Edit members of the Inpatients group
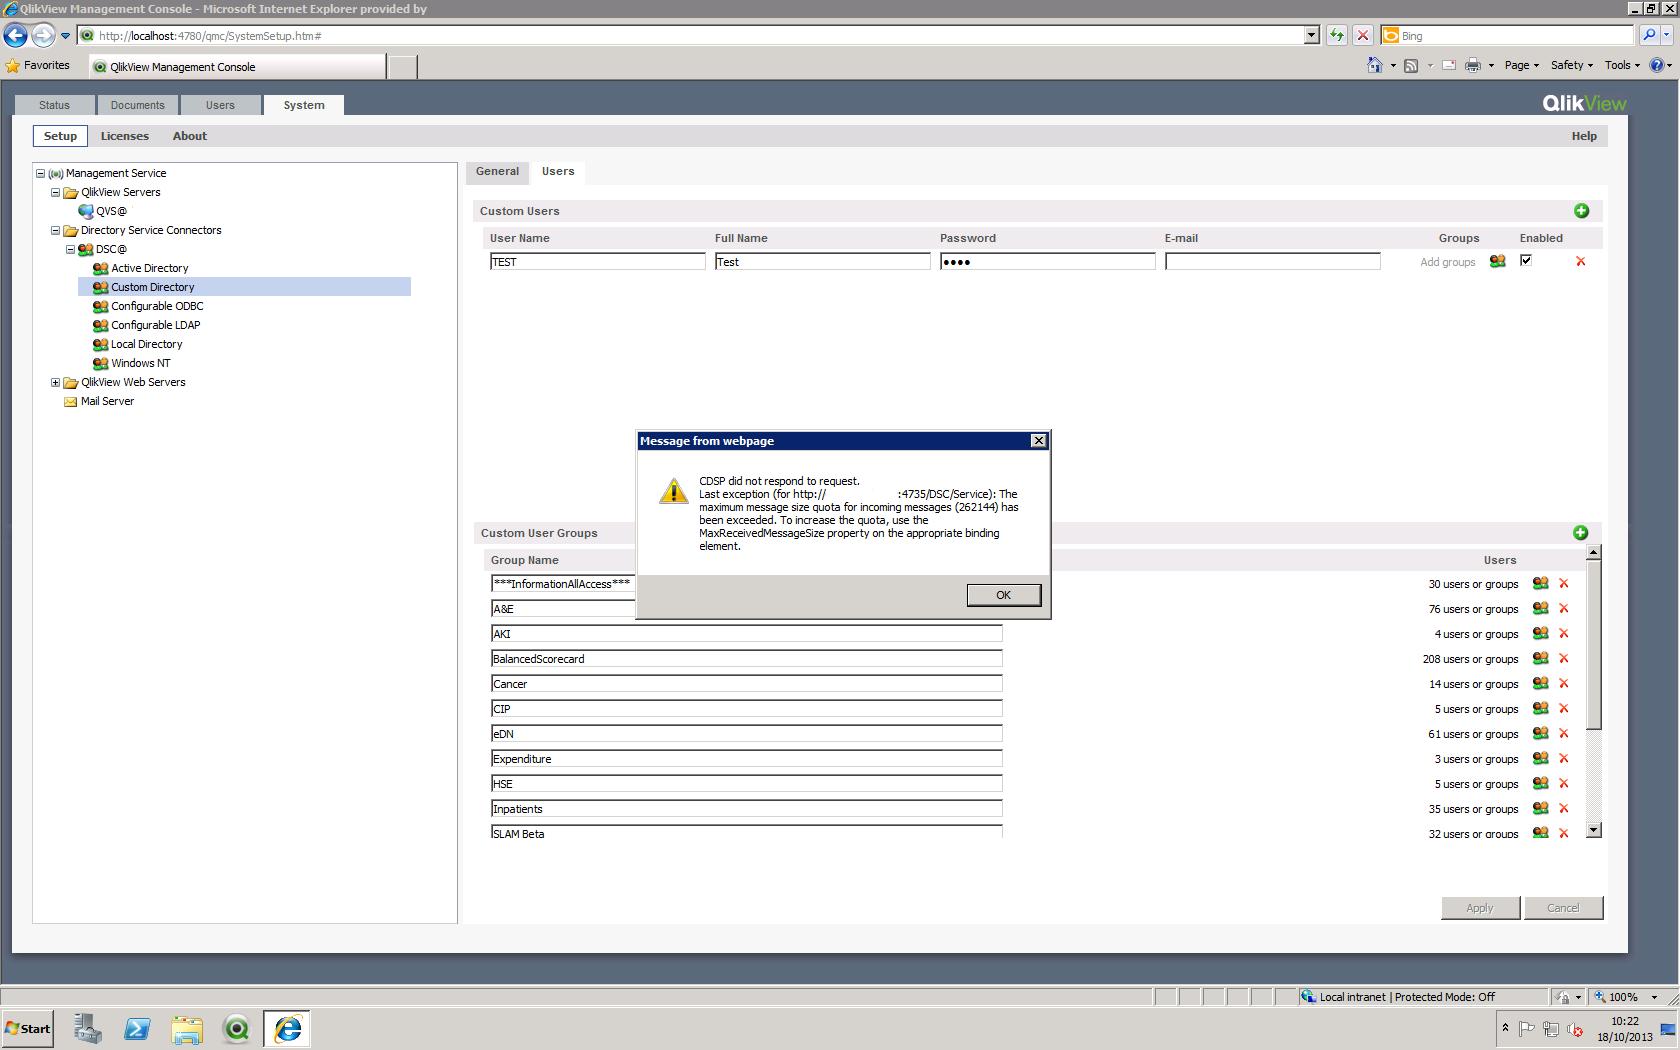 (x=1540, y=808)
